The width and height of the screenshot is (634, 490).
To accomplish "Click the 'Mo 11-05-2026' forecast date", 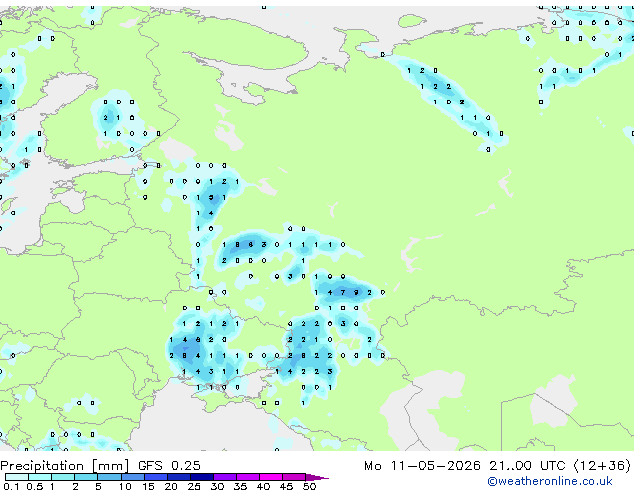I will [x=422, y=466].
